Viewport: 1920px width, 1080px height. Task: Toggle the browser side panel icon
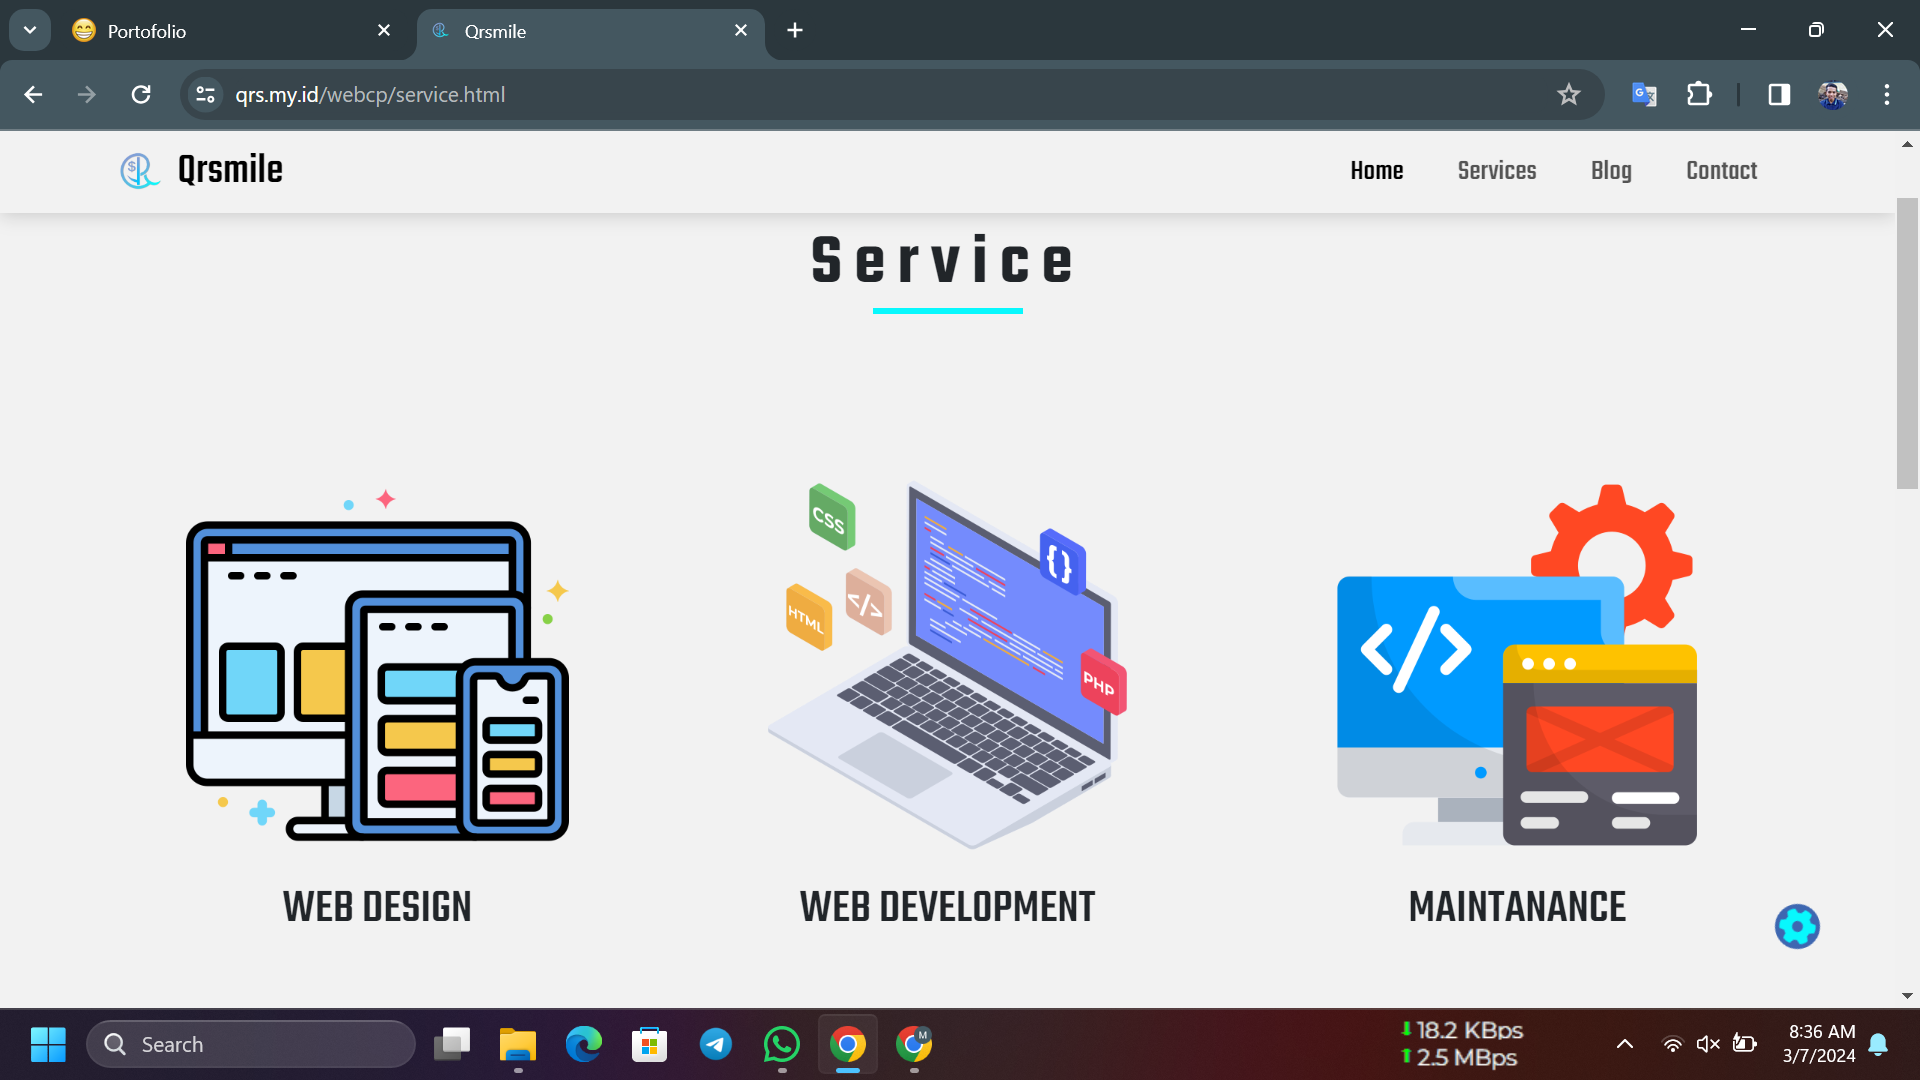[1779, 94]
